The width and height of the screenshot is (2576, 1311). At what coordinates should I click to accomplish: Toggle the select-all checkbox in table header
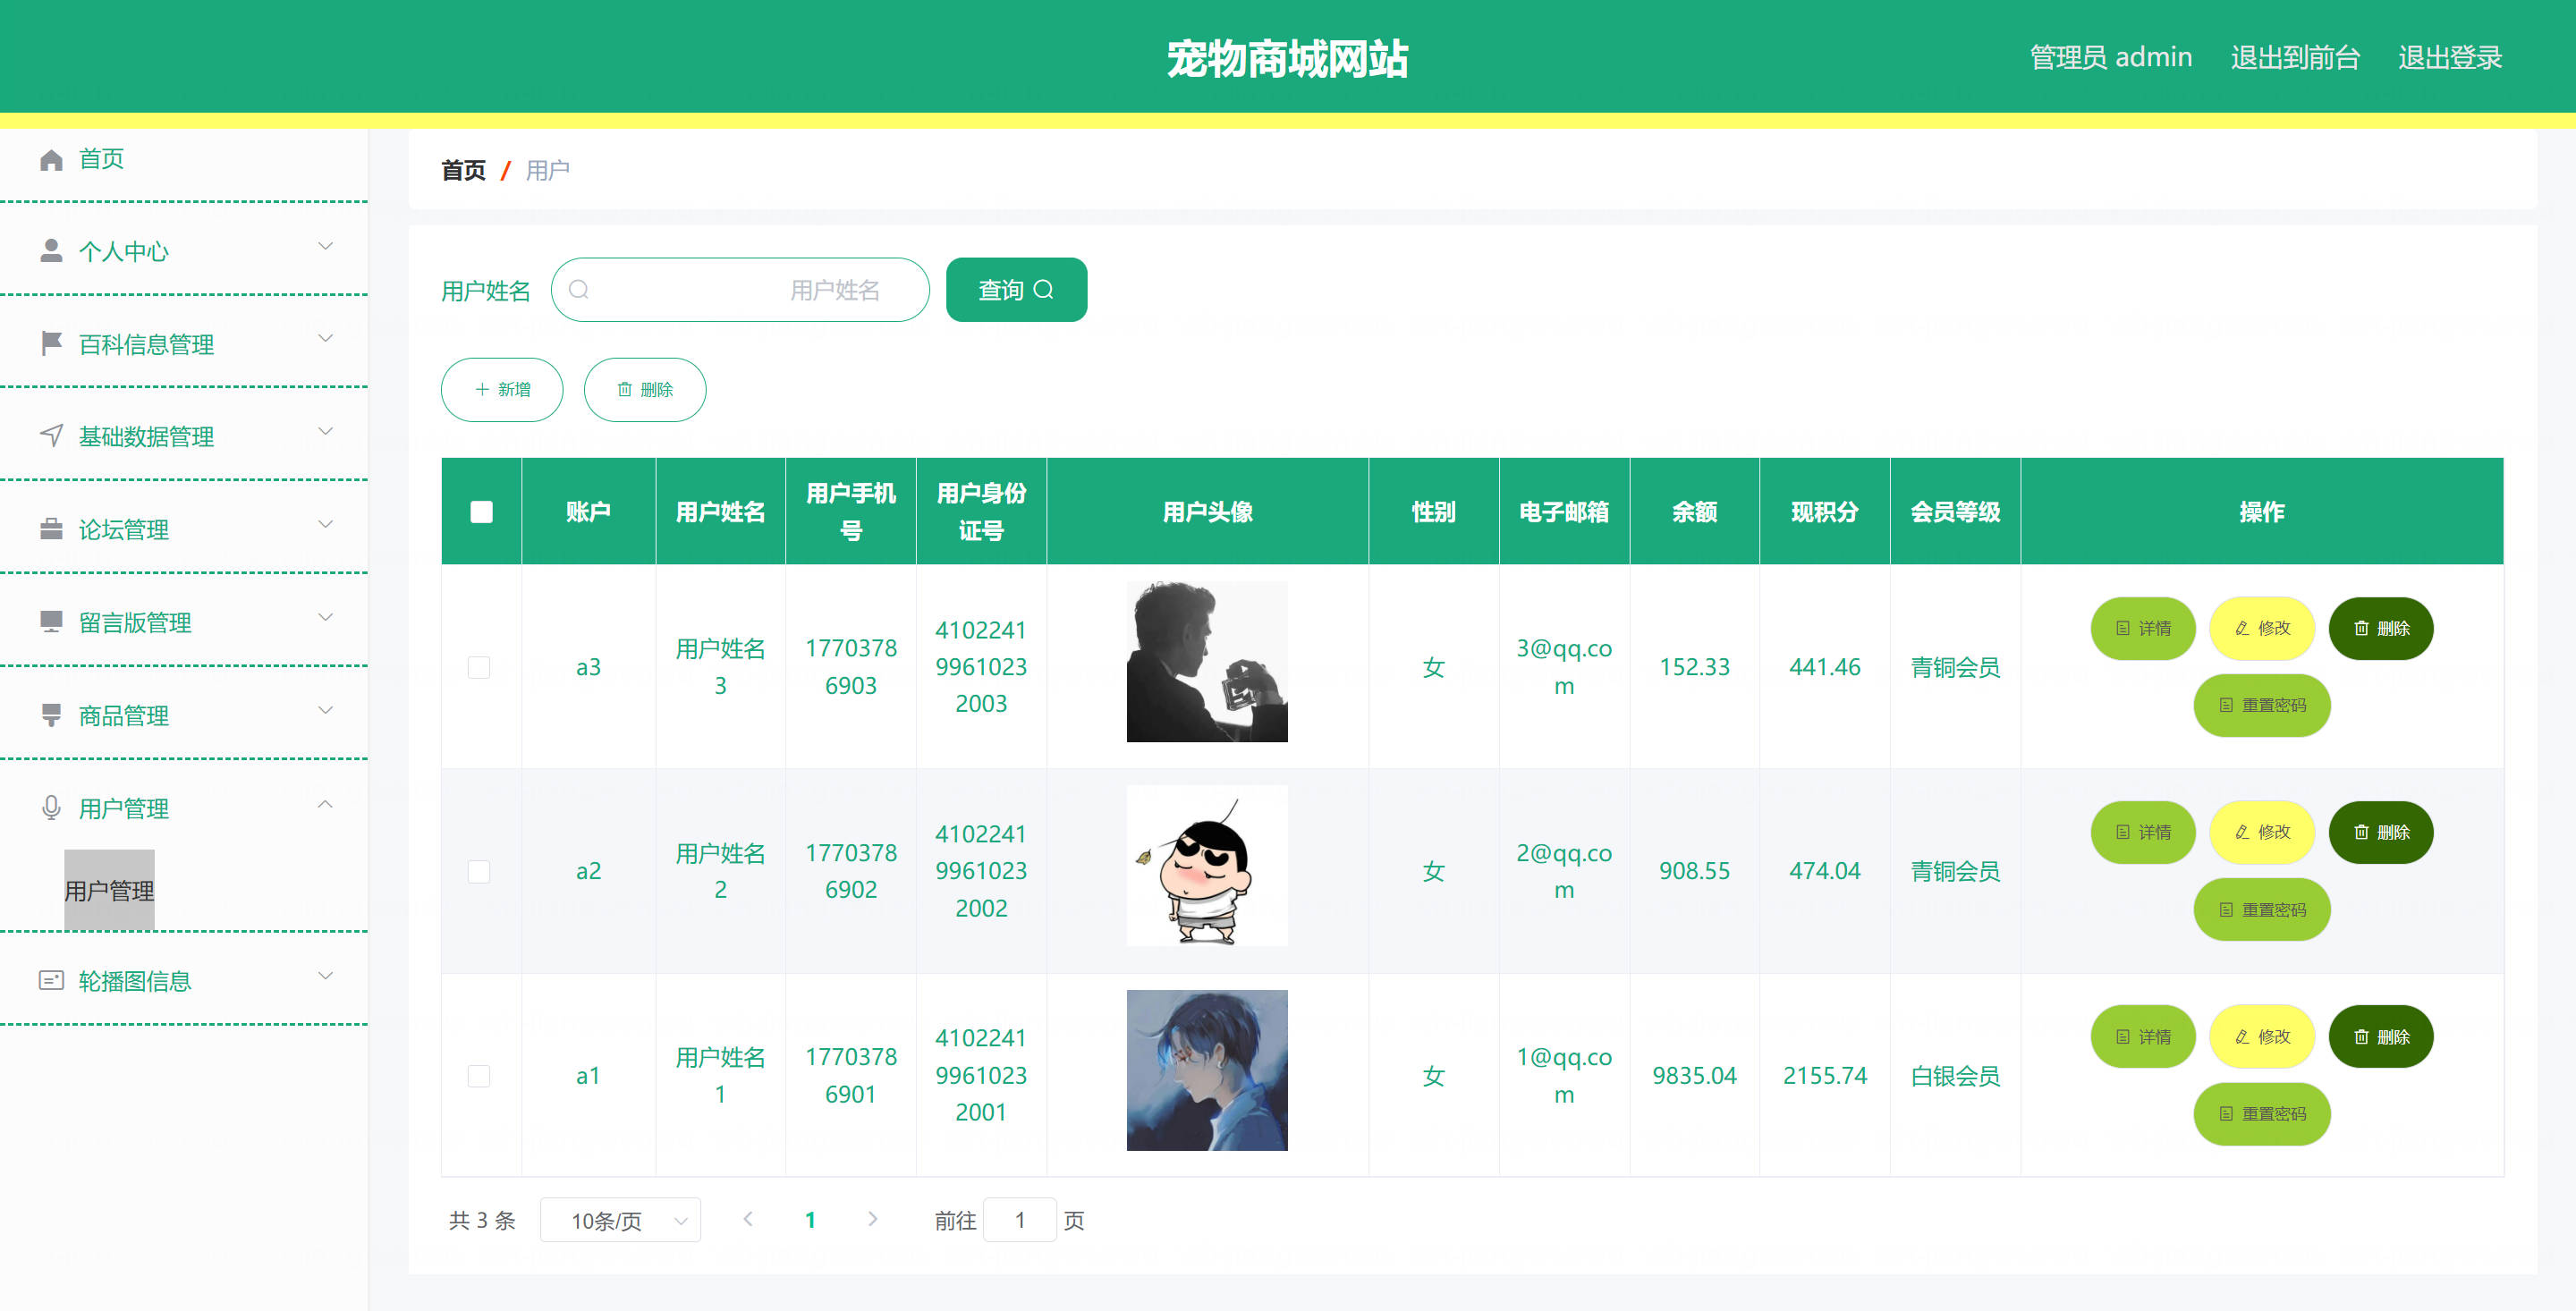click(481, 512)
